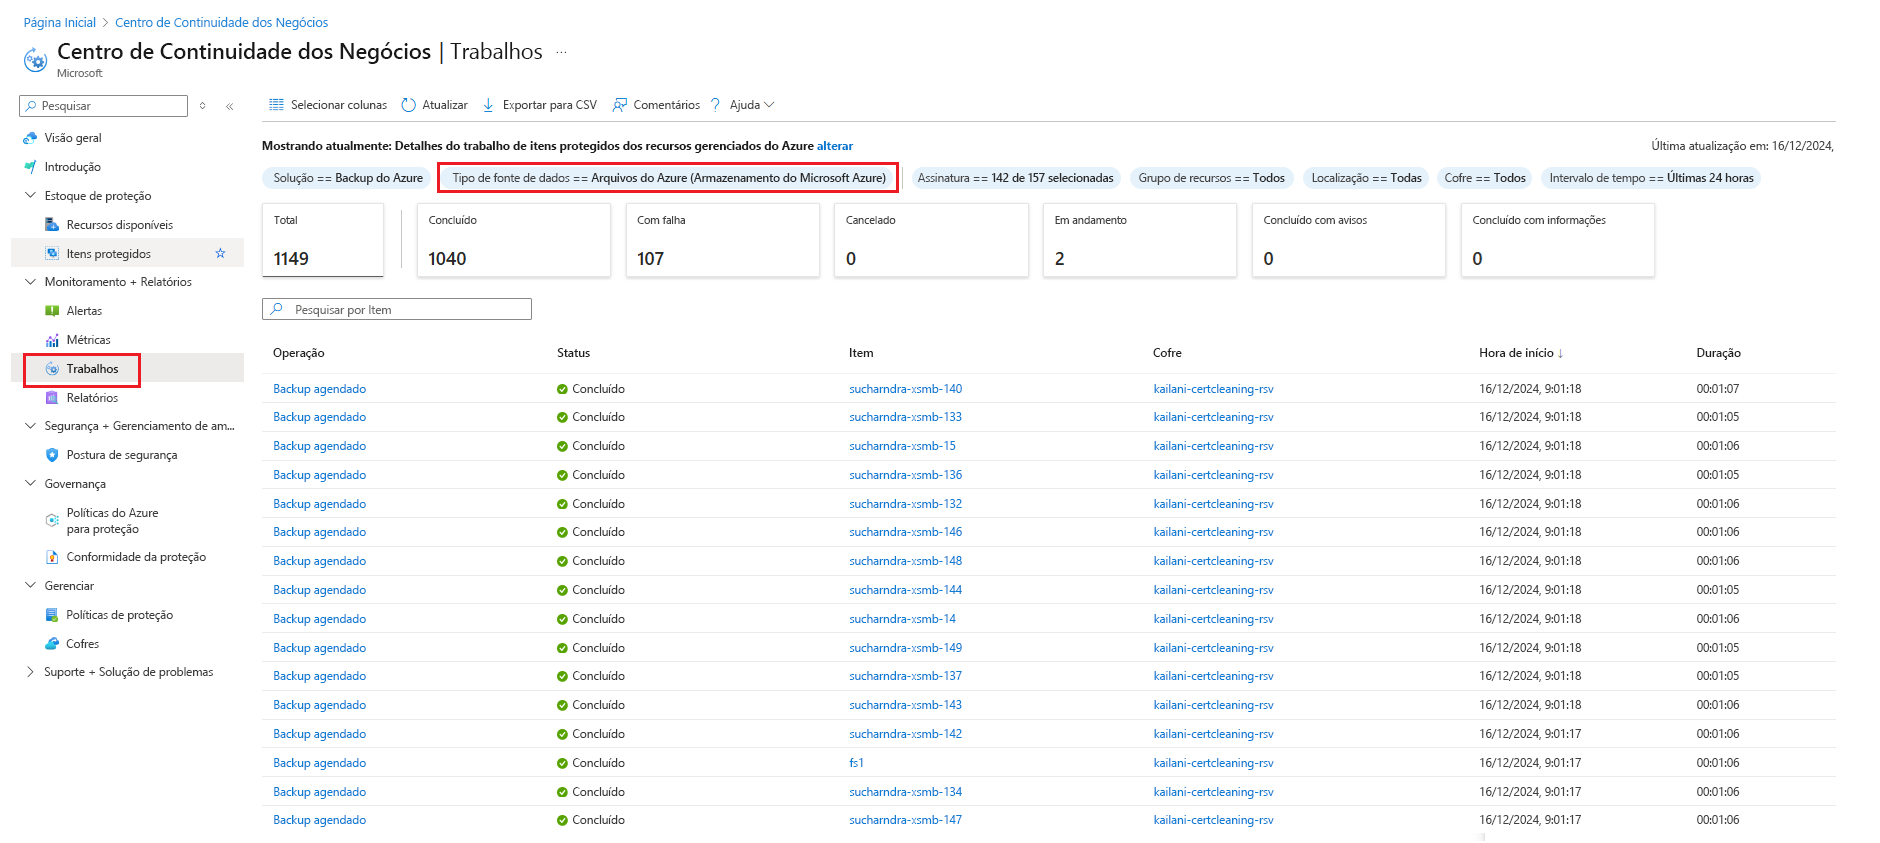
Task: Click the Operação column header
Action: tap(299, 353)
